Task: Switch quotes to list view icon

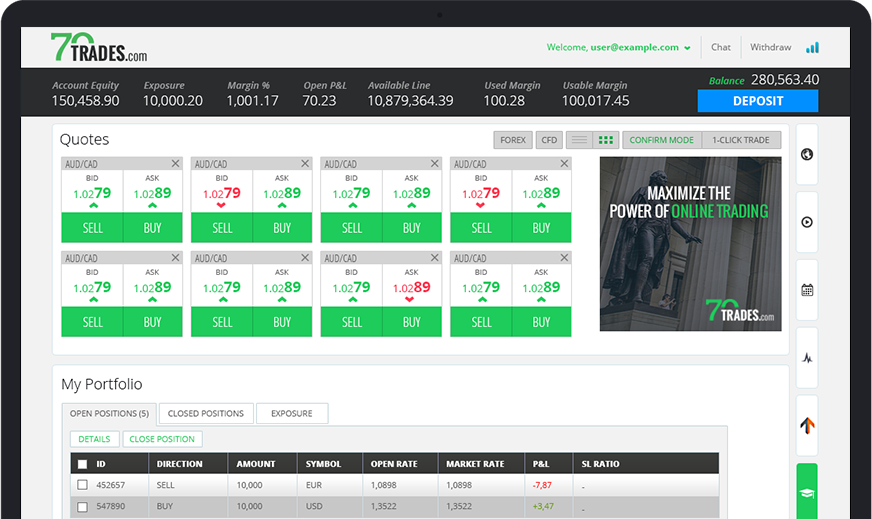Action: coord(579,140)
